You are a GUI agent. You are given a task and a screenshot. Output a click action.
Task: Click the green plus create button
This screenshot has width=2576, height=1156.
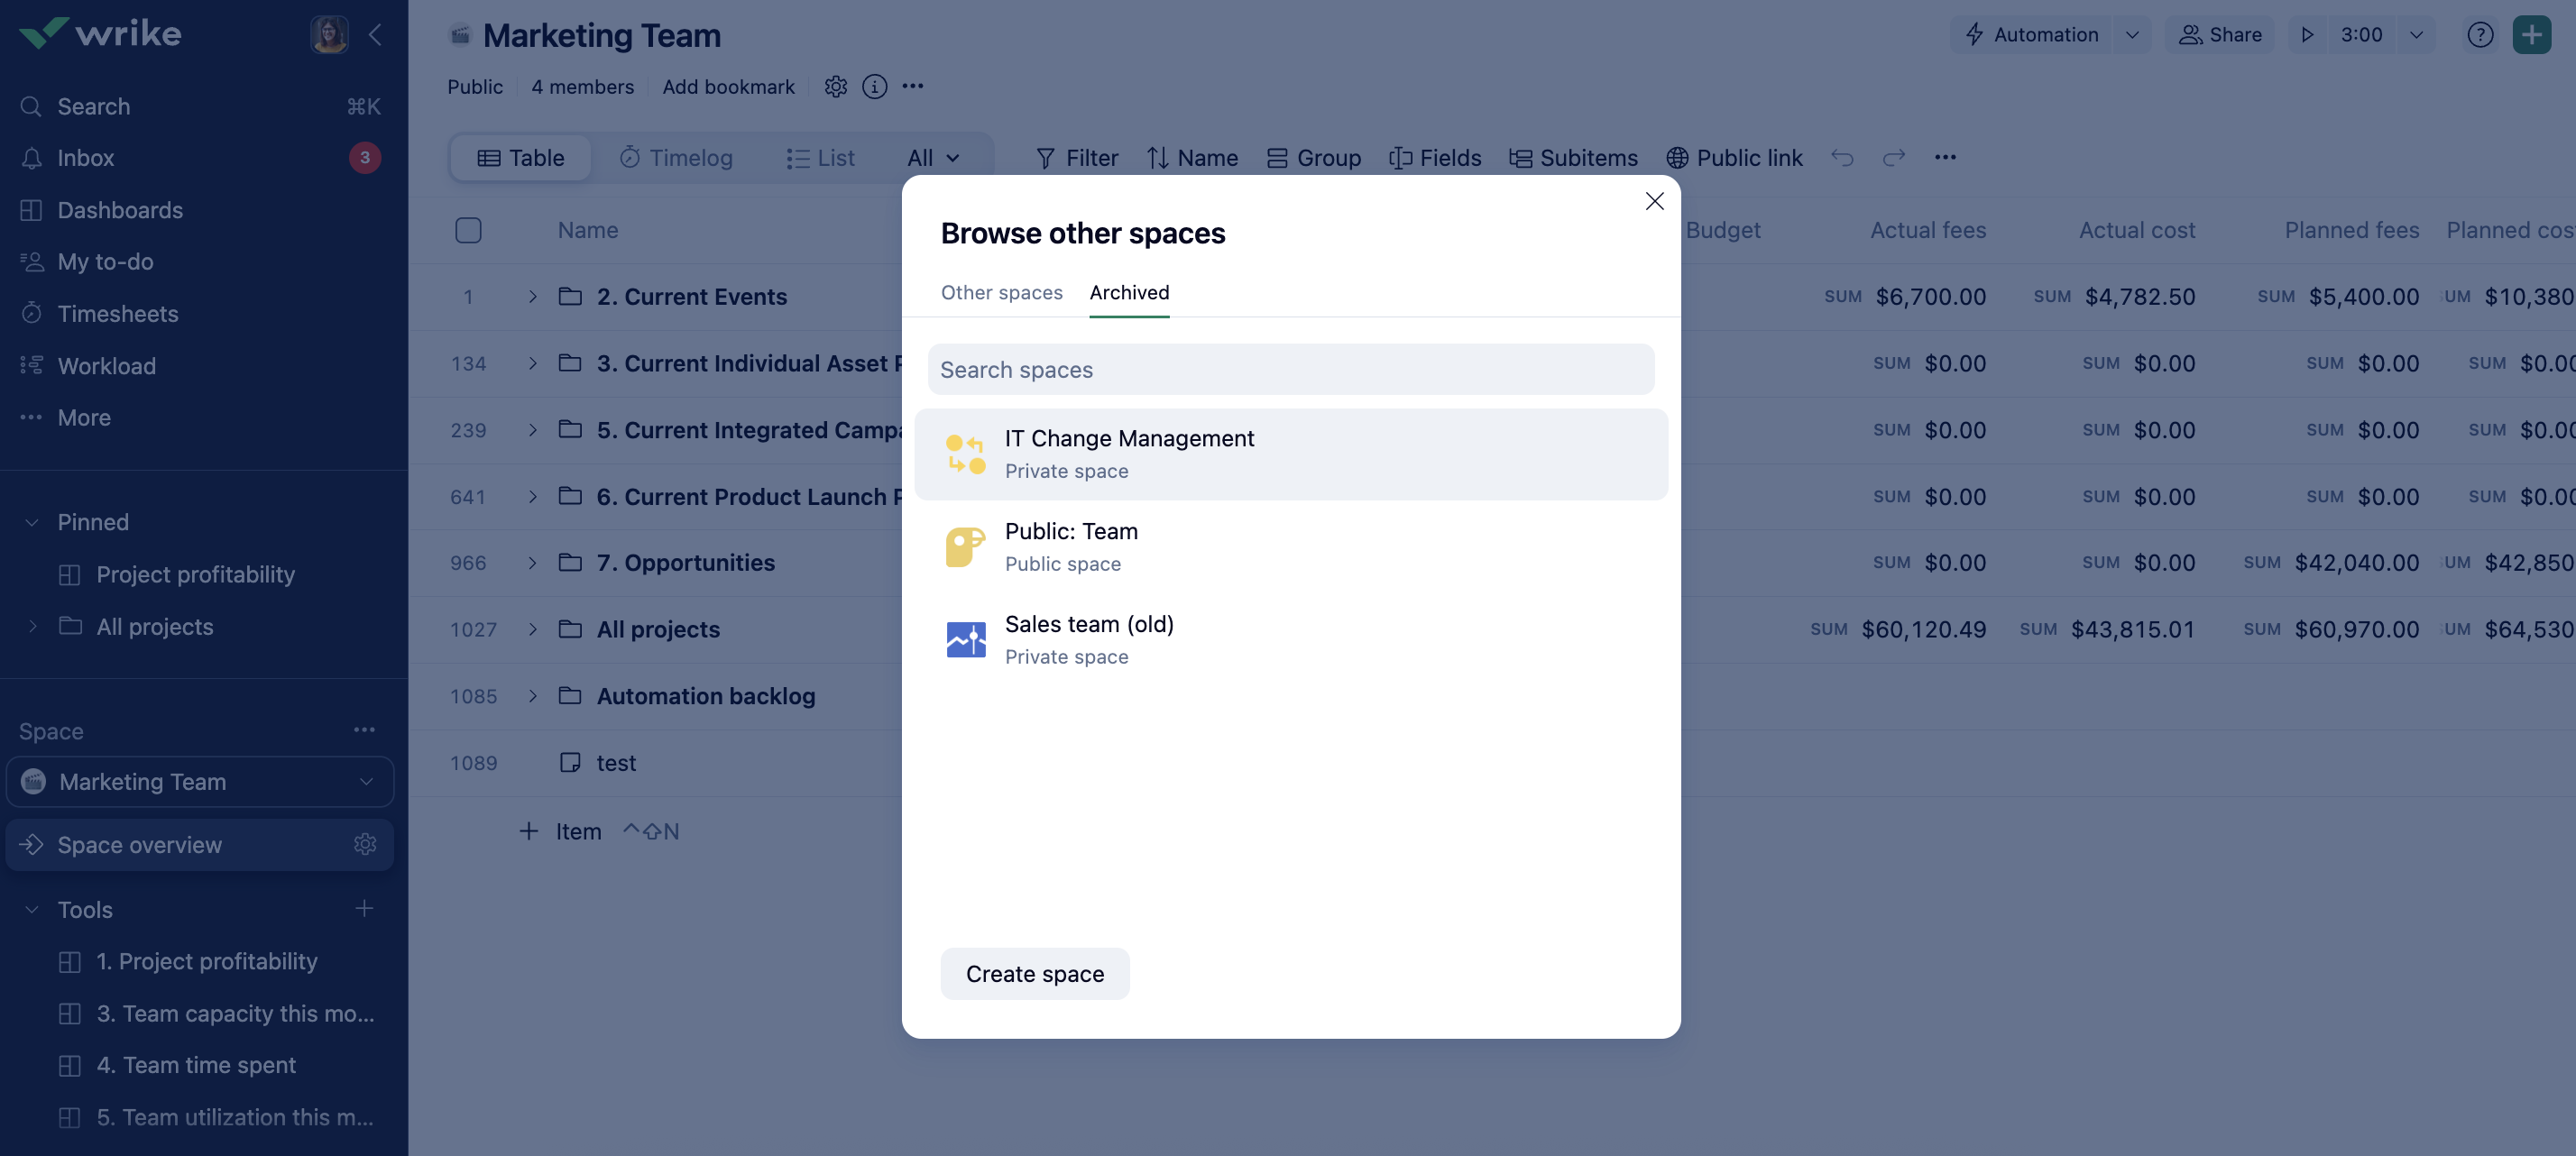[x=2531, y=35]
